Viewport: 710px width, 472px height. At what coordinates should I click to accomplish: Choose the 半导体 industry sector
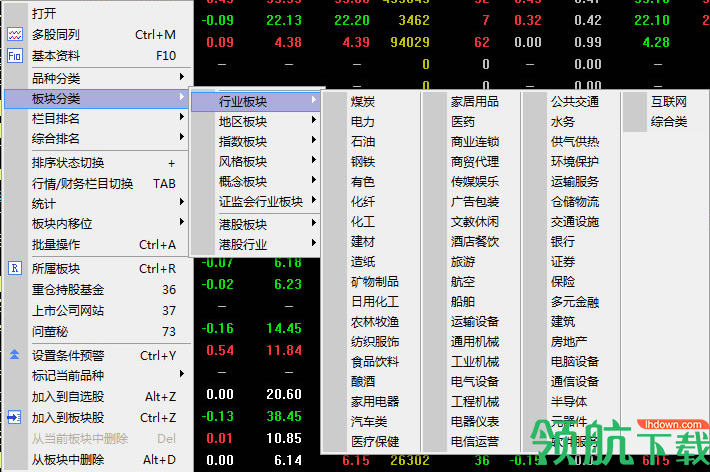569,401
